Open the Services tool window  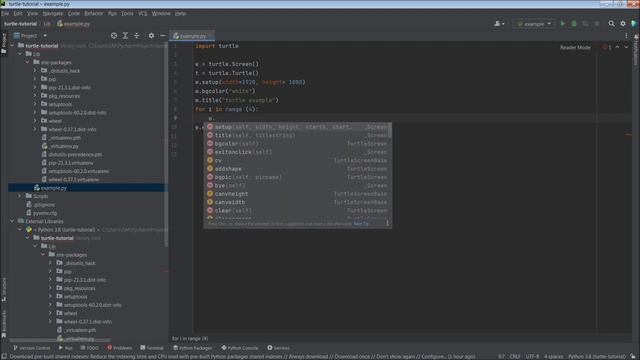click(x=278, y=348)
